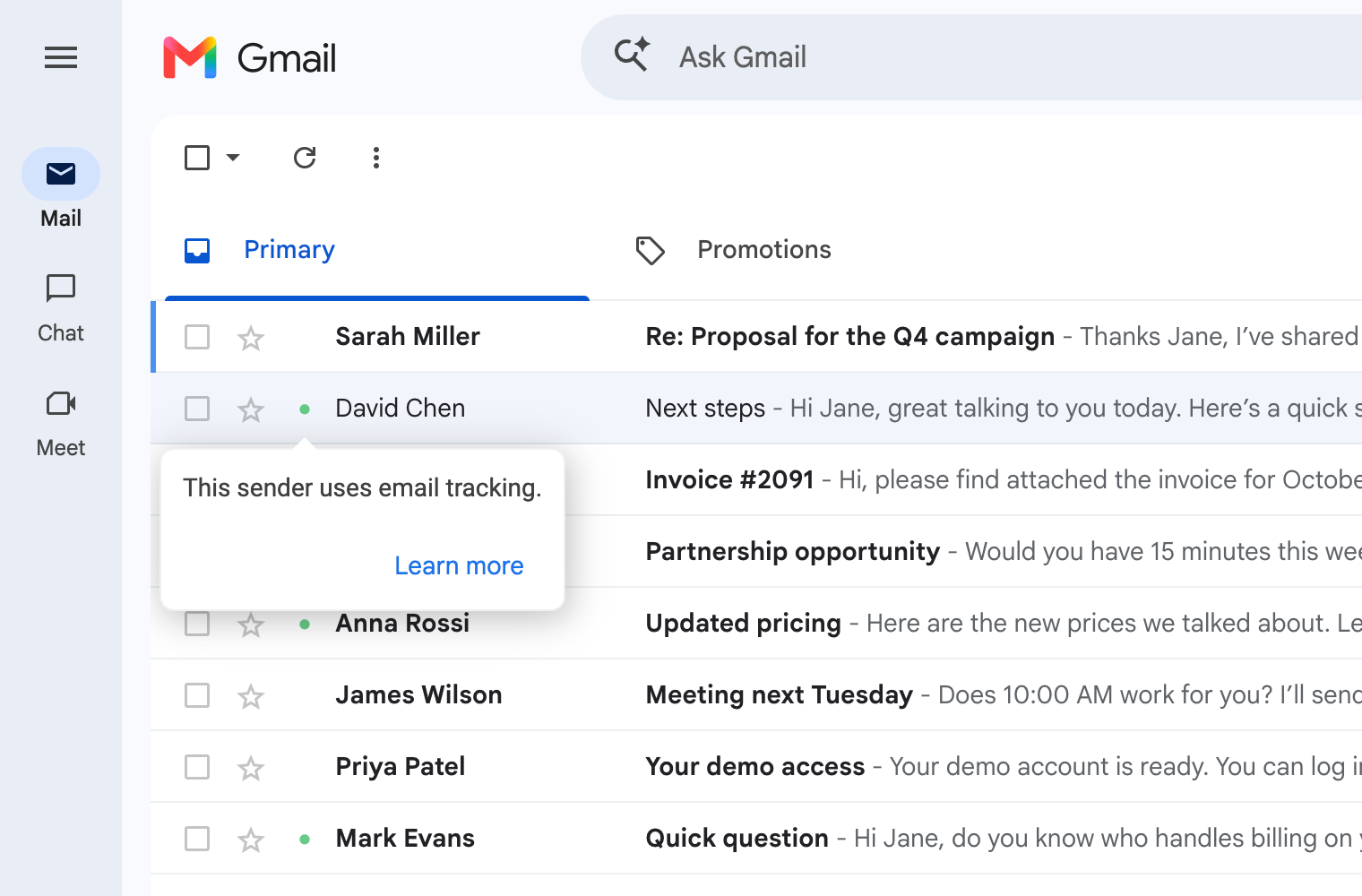Click sender name Anna Rossi
The height and width of the screenshot is (896, 1362).
[402, 624]
